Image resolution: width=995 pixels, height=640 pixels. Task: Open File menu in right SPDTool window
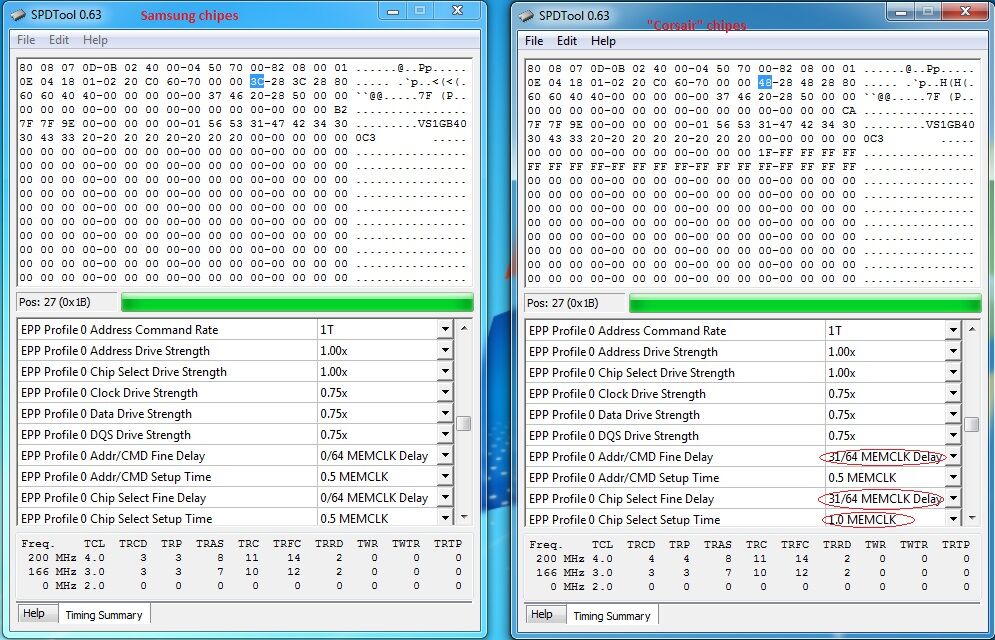[x=534, y=41]
